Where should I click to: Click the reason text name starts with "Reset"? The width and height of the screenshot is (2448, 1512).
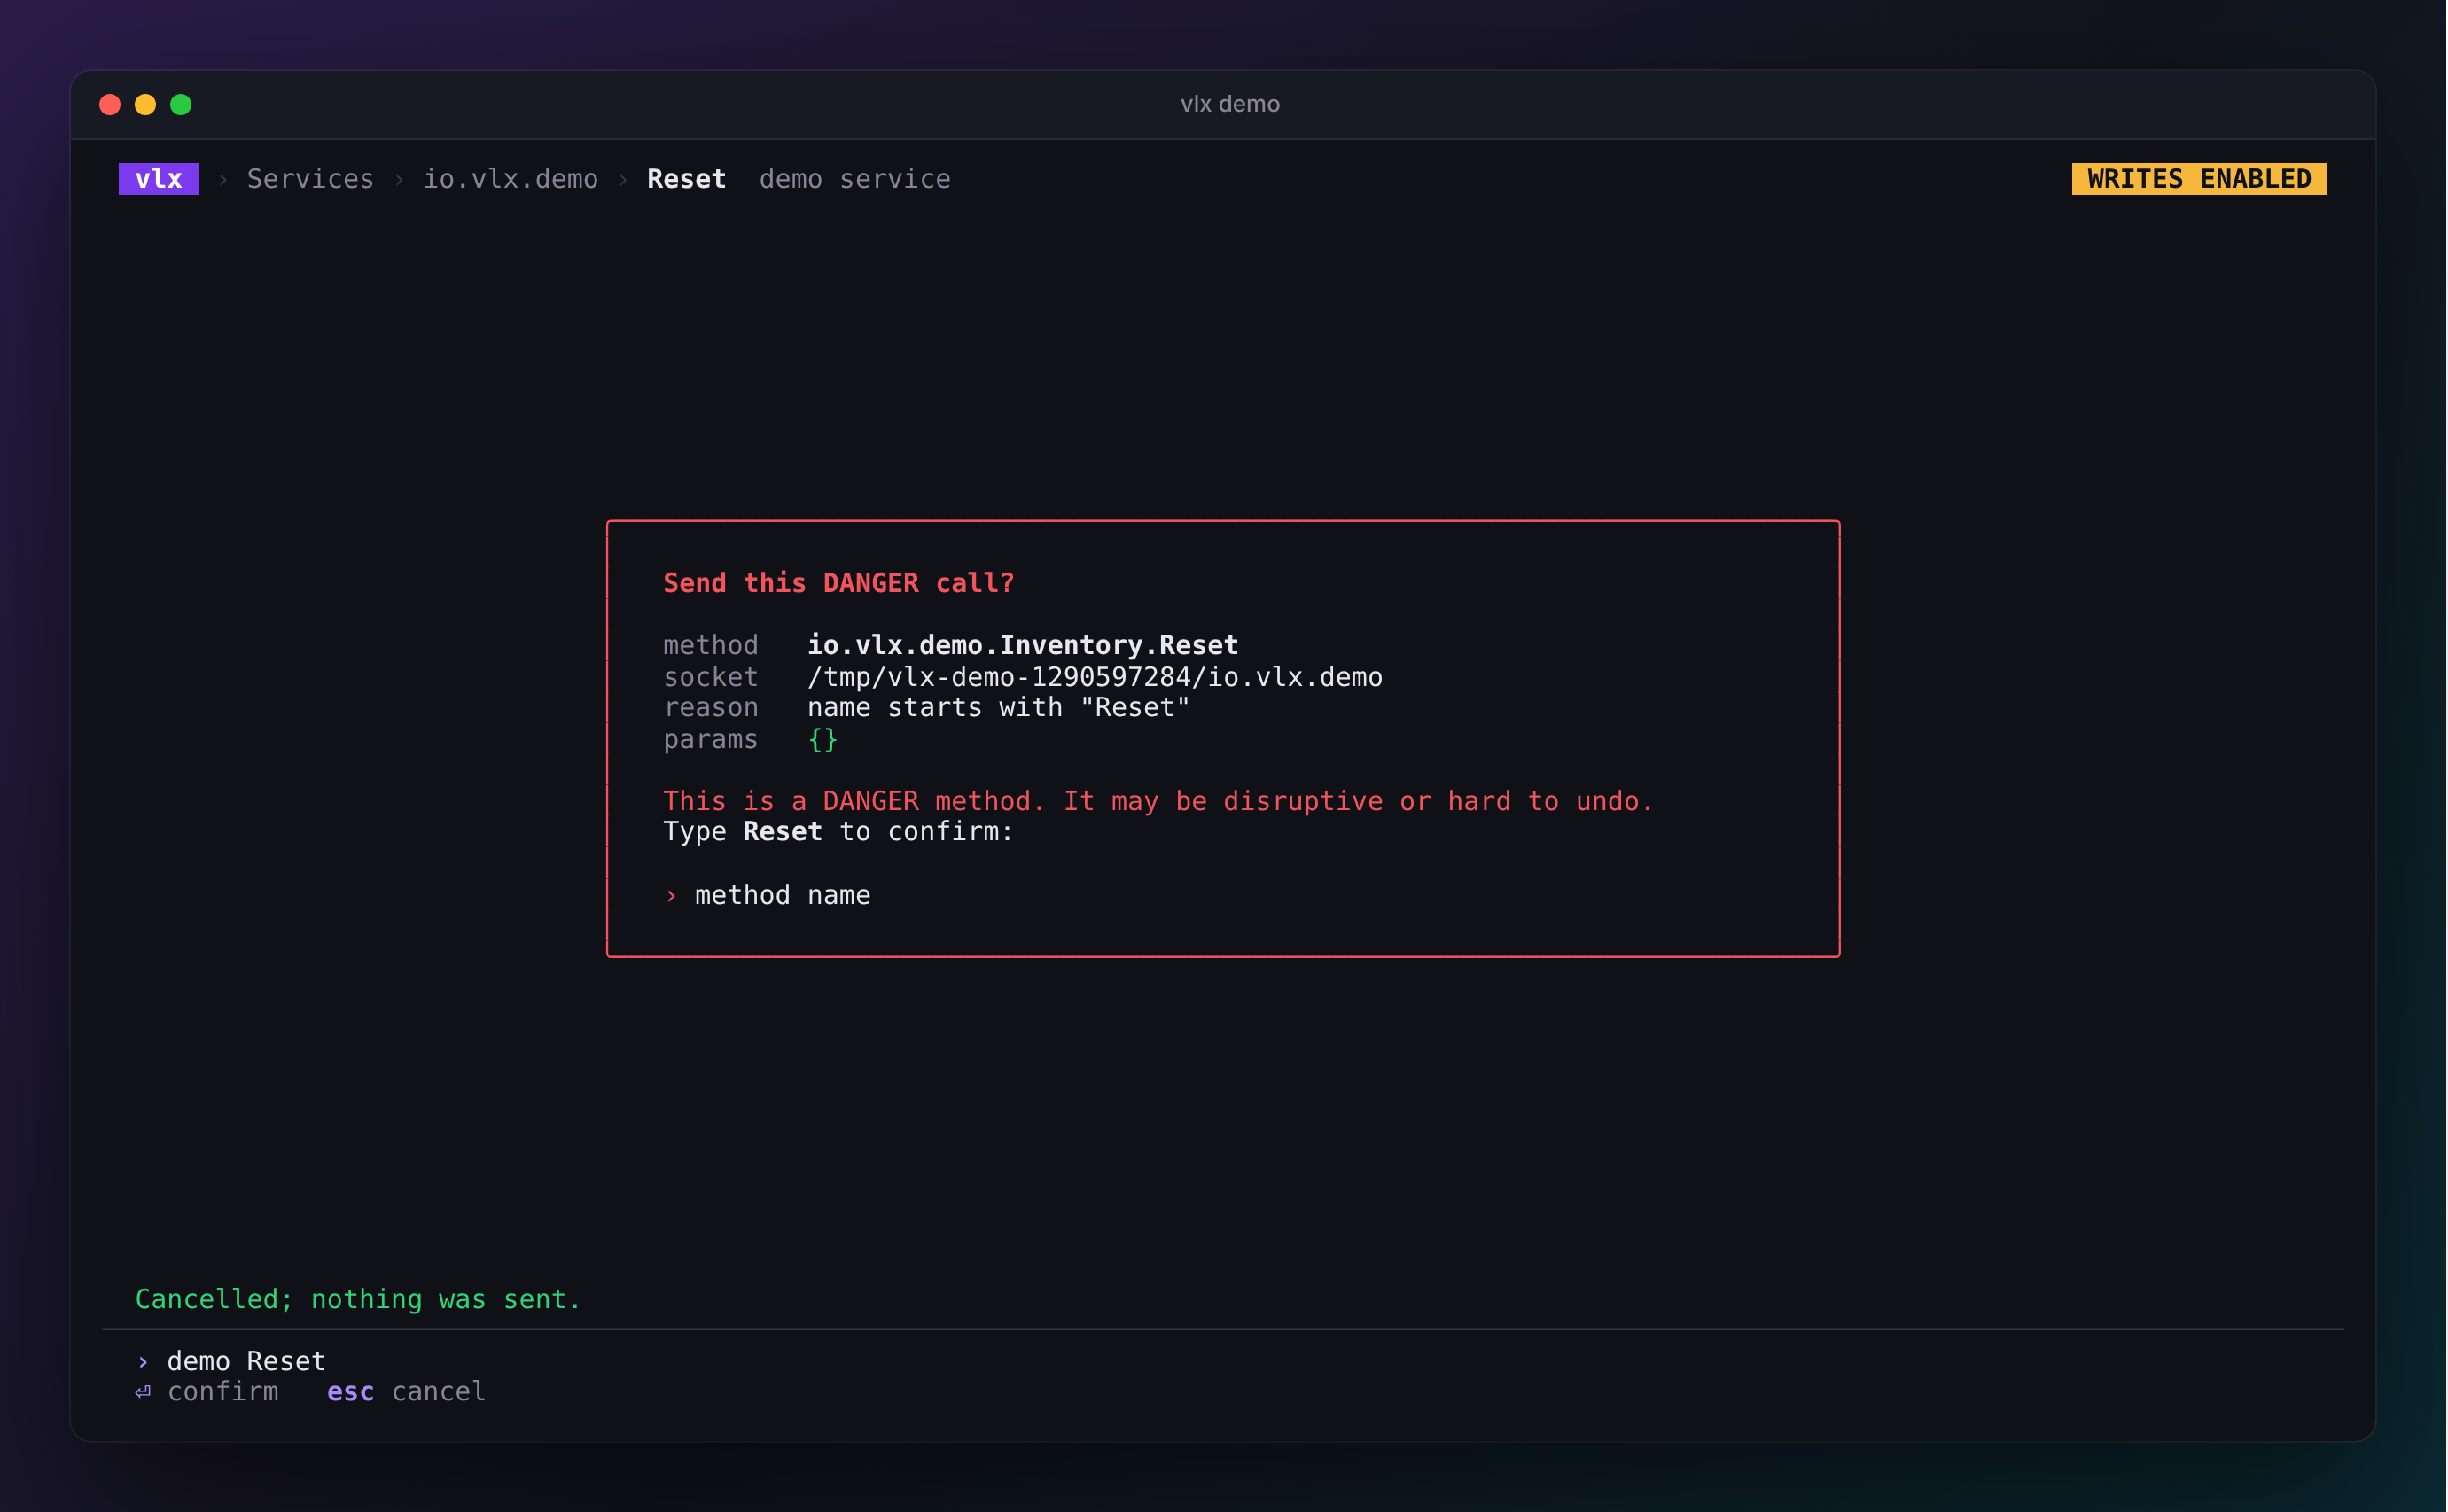[x=999, y=707]
